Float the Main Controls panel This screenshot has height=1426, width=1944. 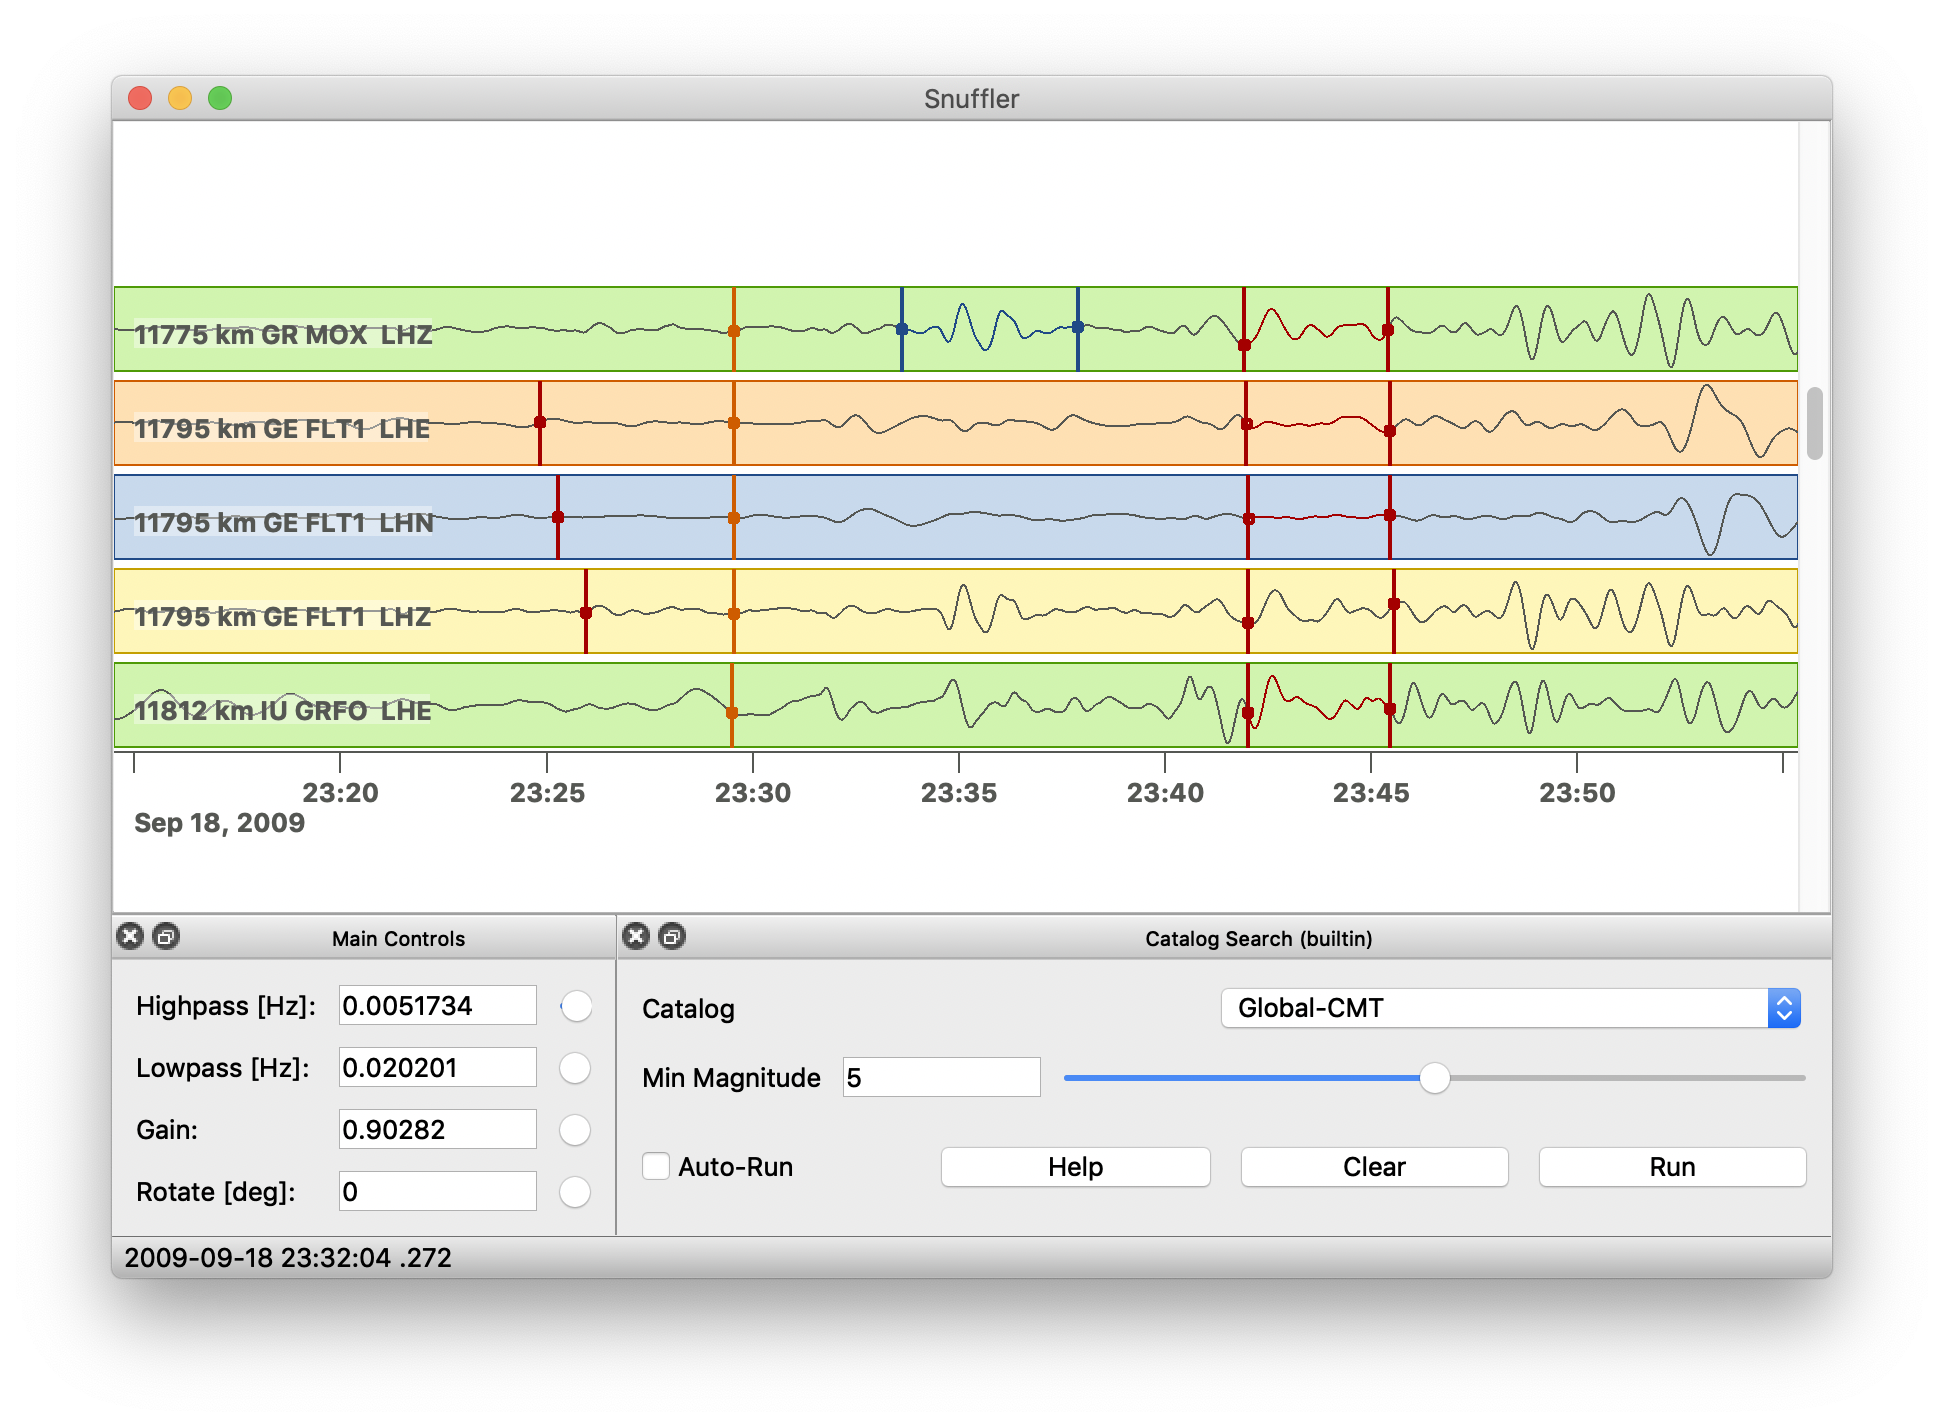166,936
